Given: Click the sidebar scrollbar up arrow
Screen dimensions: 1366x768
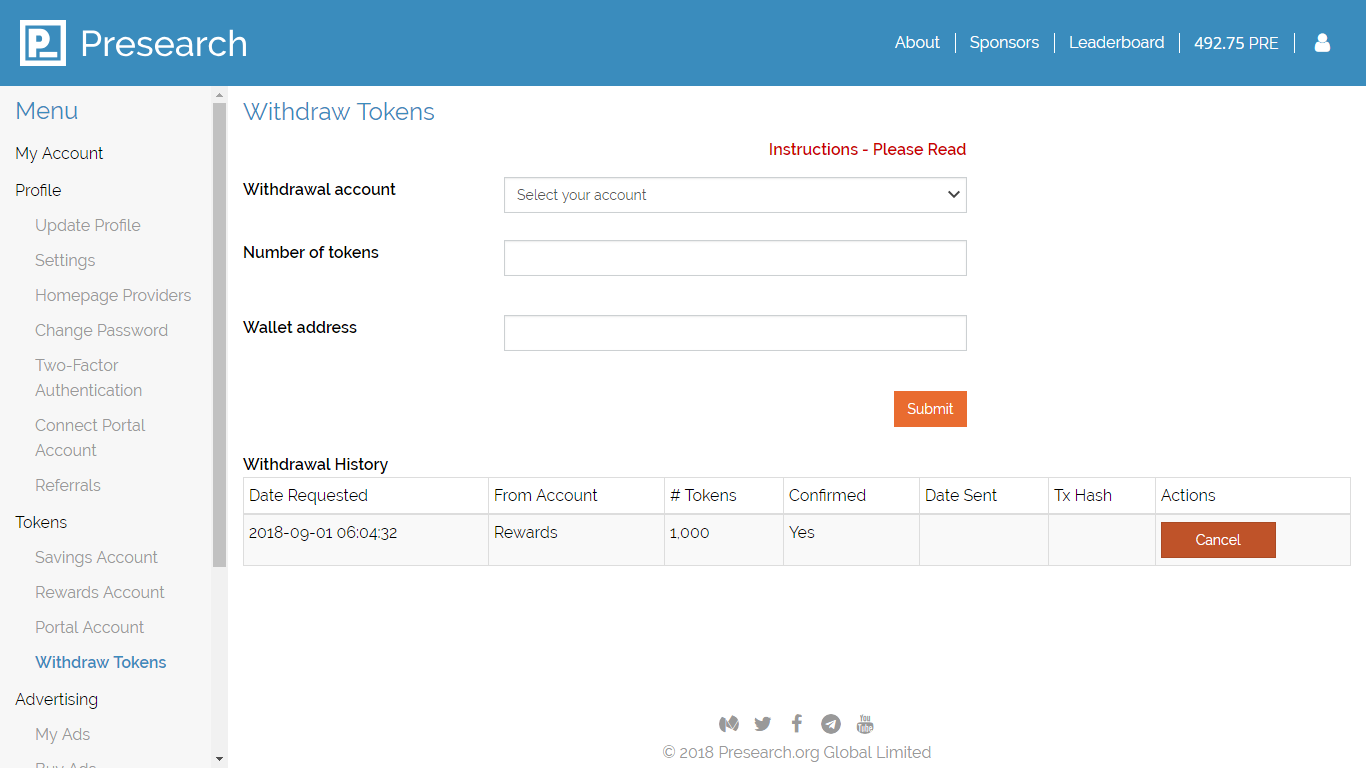Looking at the screenshot, I should coord(219,95).
